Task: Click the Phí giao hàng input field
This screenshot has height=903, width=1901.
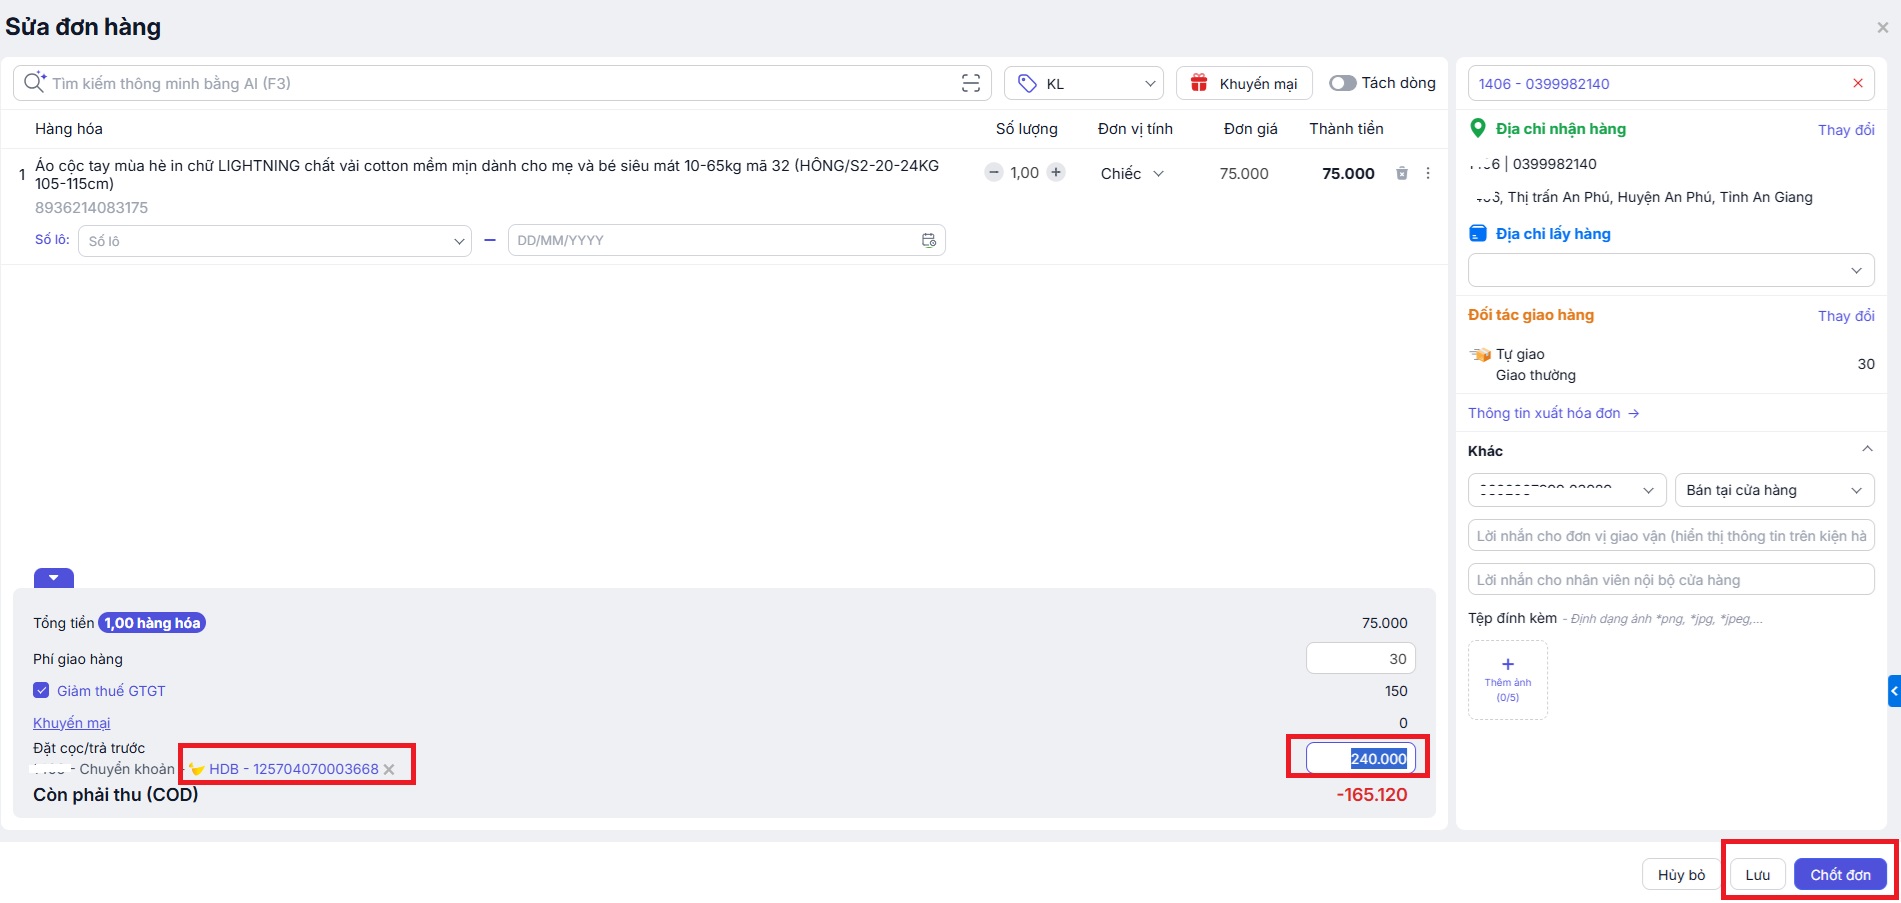Action: (x=1361, y=658)
